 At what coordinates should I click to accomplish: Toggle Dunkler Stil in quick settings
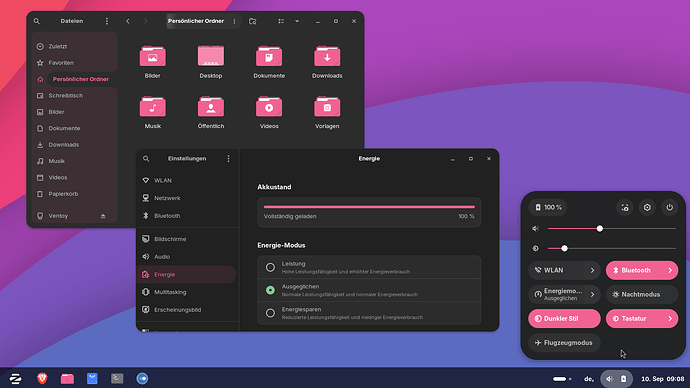coord(564,318)
